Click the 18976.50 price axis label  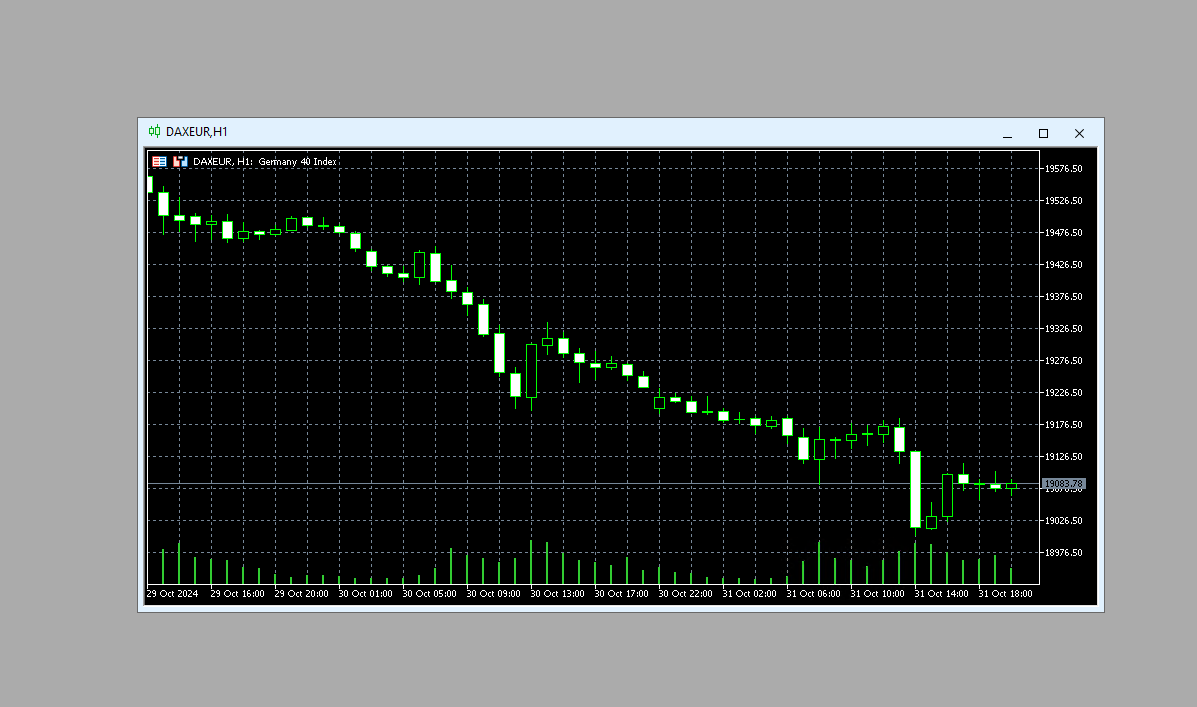pyautogui.click(x=1063, y=552)
